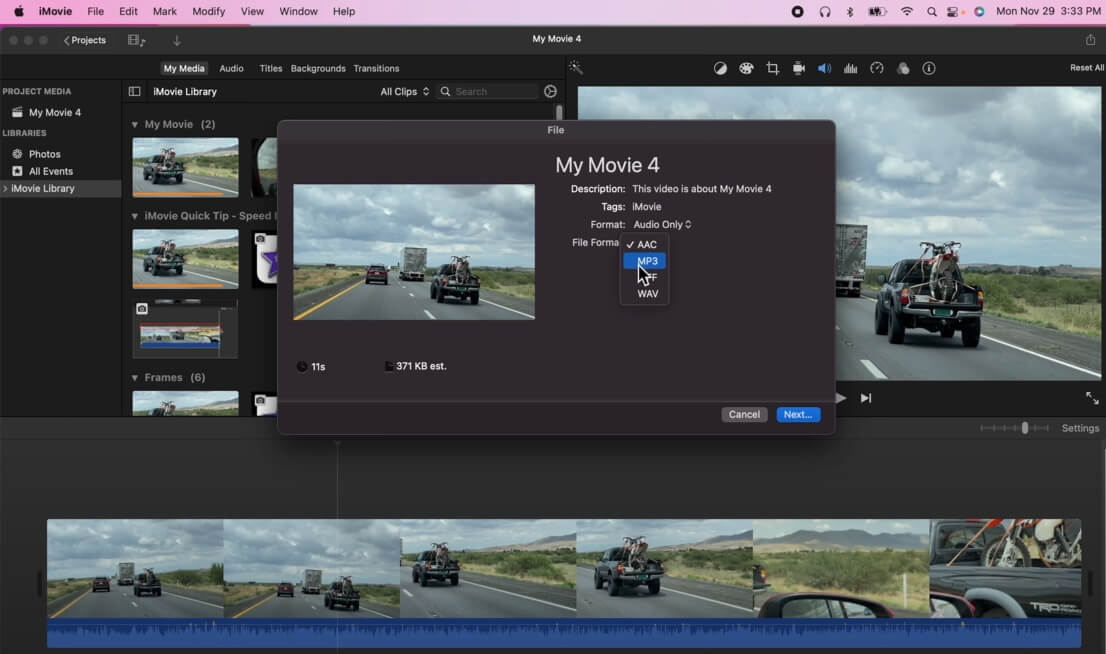Click the screen recording stop icon
This screenshot has width=1106, height=654.
(x=798, y=11)
